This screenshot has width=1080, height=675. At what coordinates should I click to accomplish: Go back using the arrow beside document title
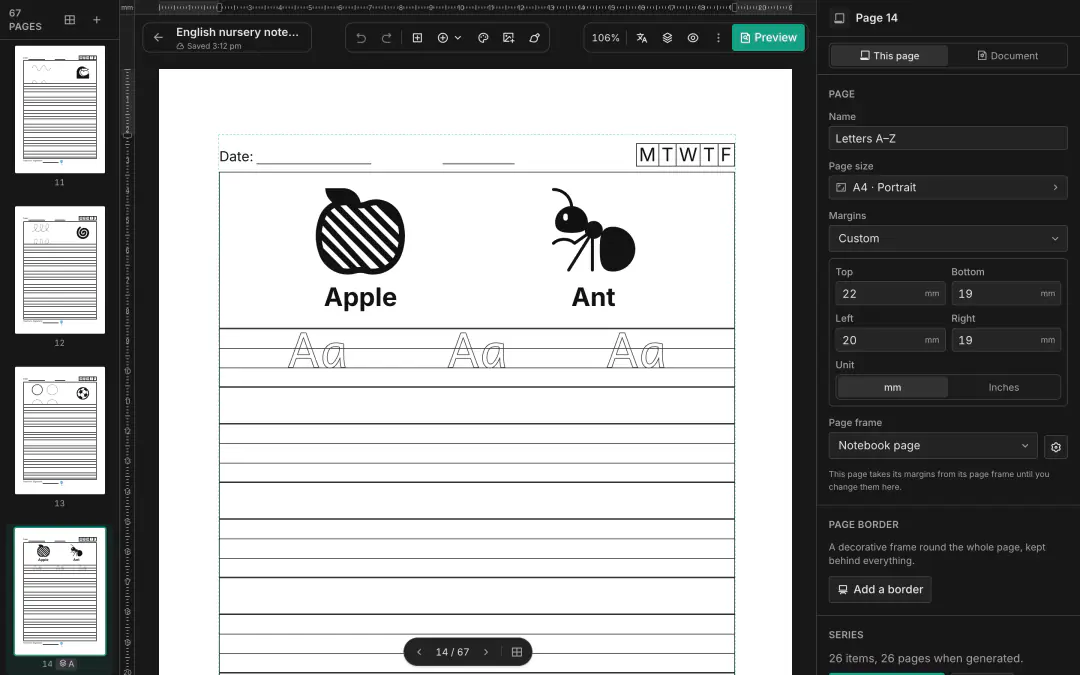click(158, 38)
